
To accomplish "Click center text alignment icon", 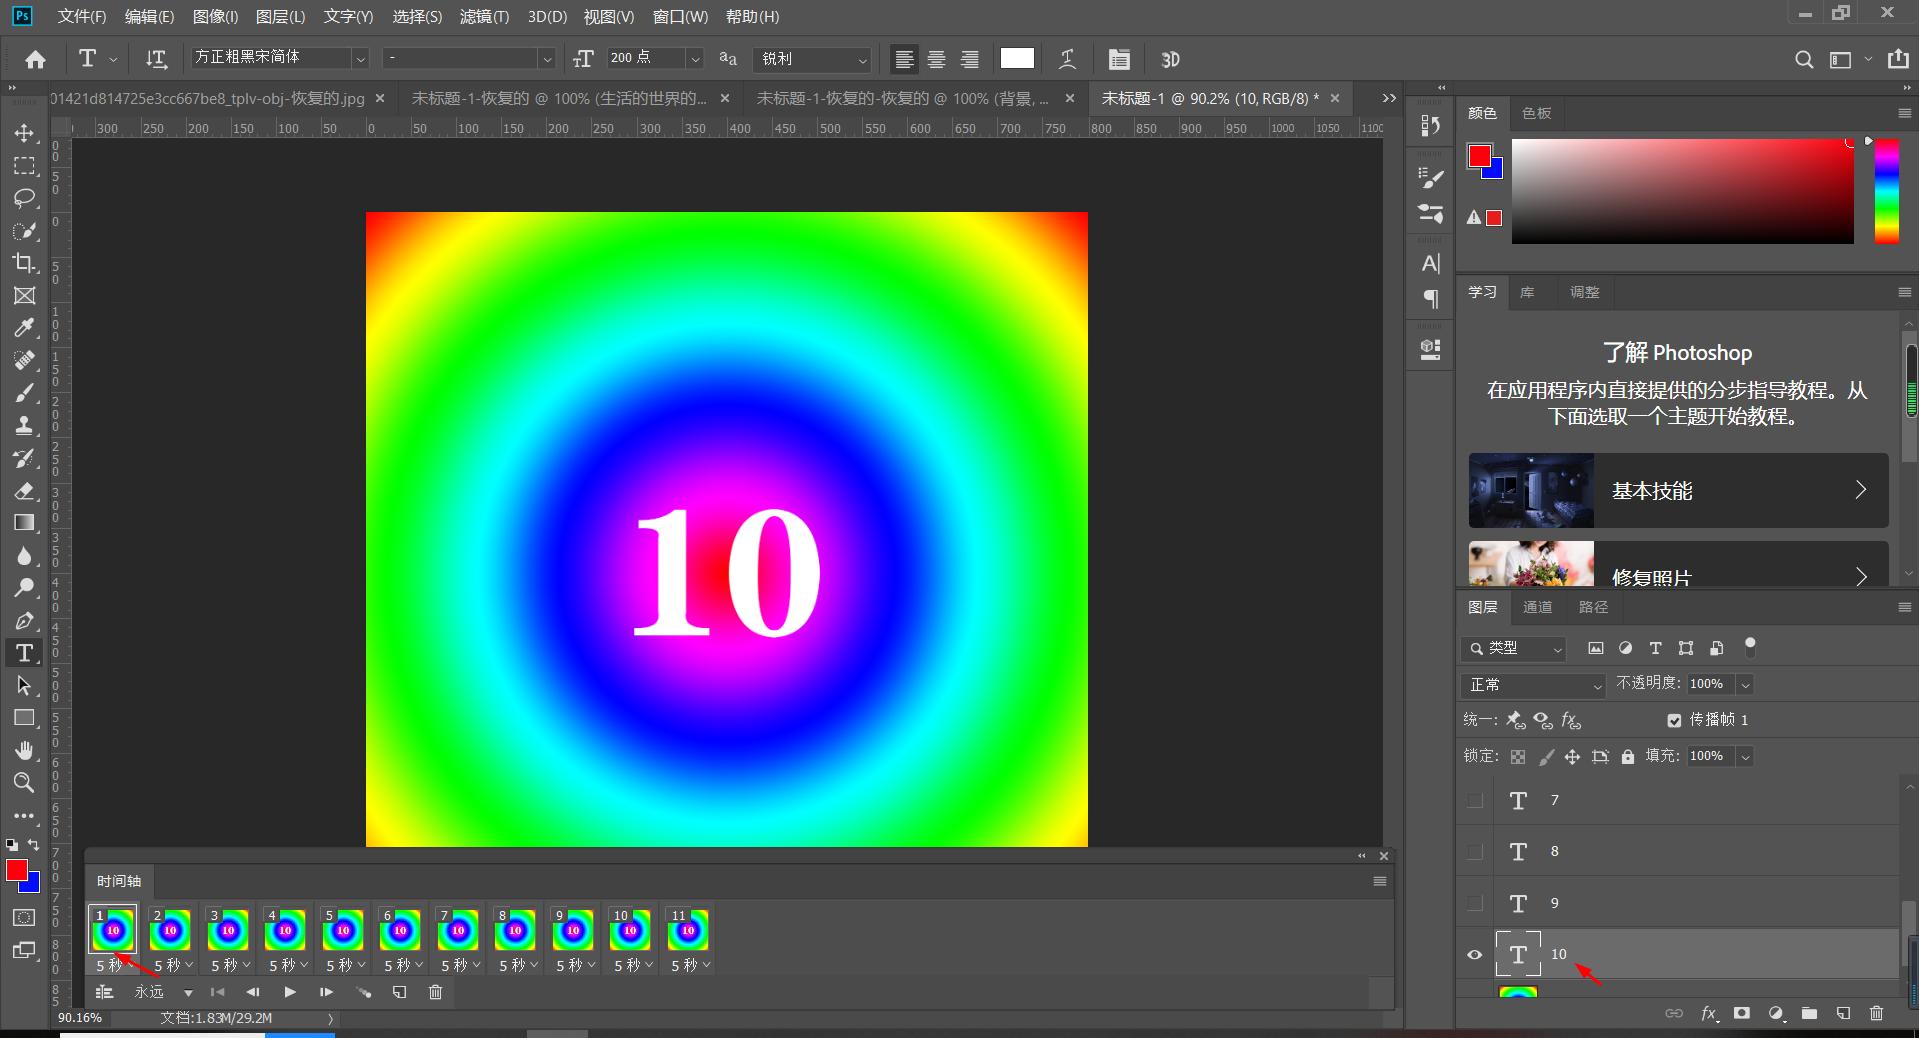I will (936, 60).
